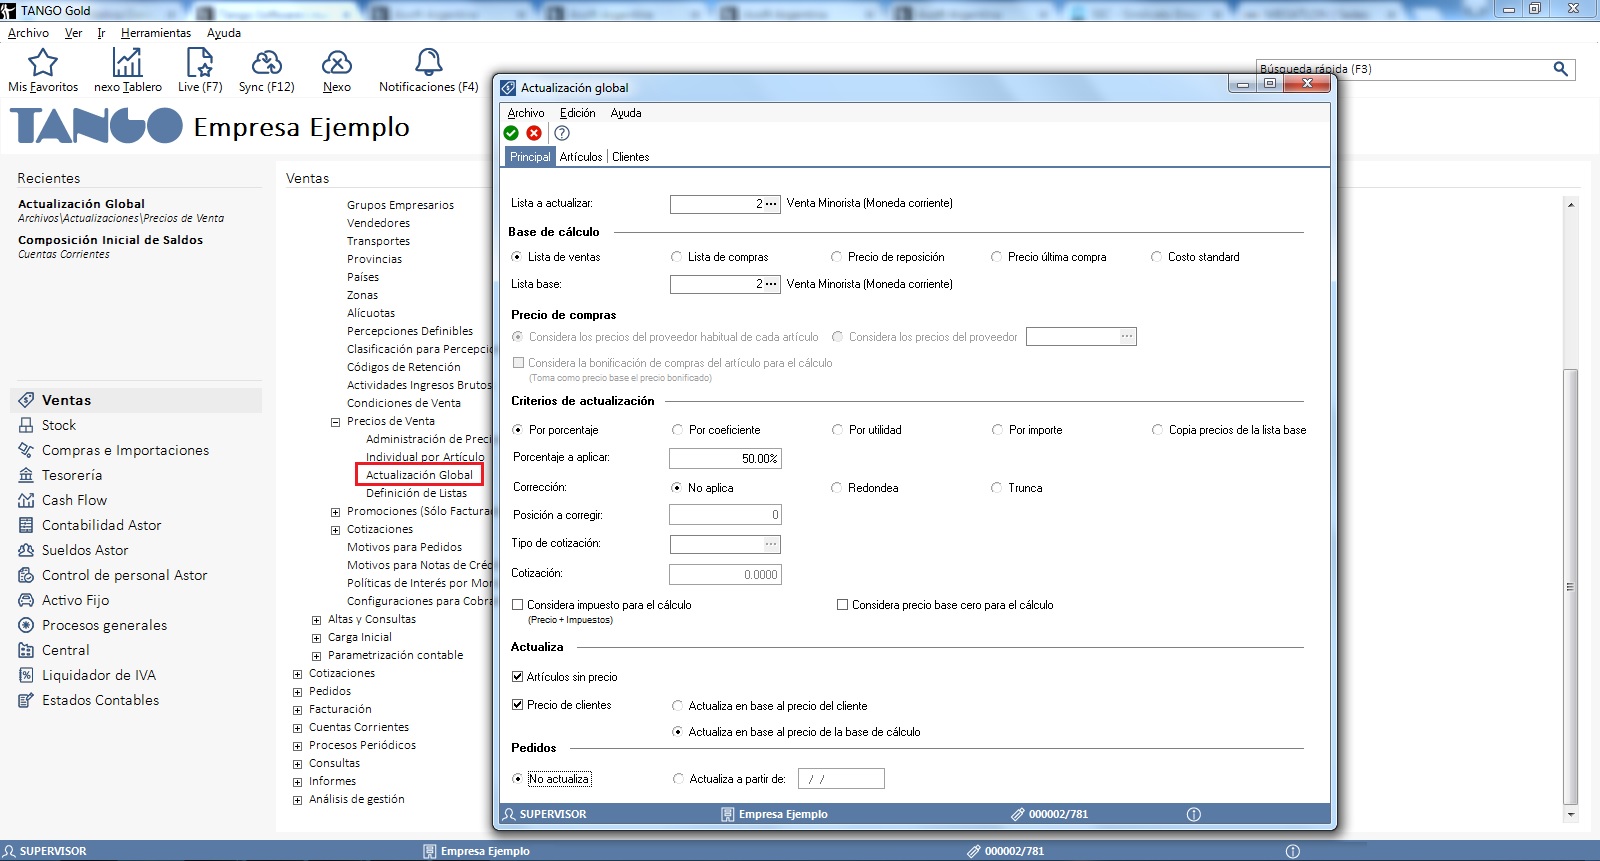The height and width of the screenshot is (861, 1600).
Task: Click the red cancel icon in dialog
Action: point(534,133)
